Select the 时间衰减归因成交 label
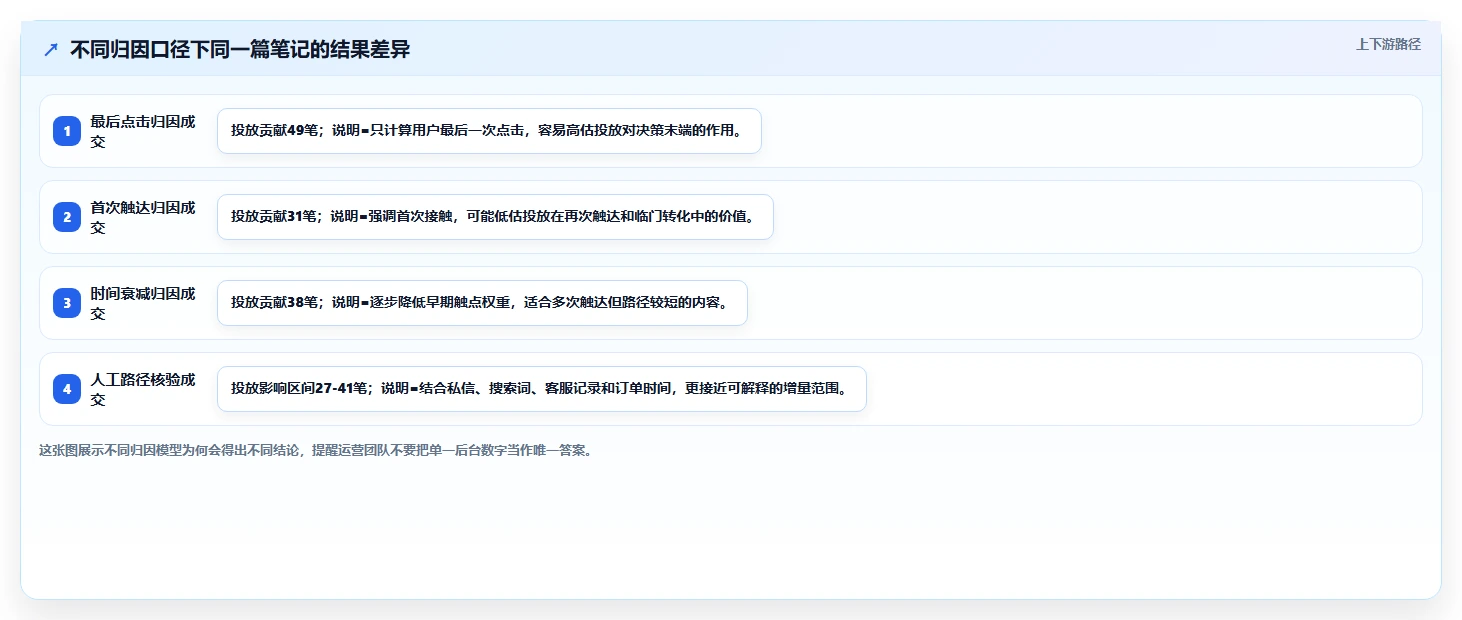1462x620 pixels. coord(143,303)
